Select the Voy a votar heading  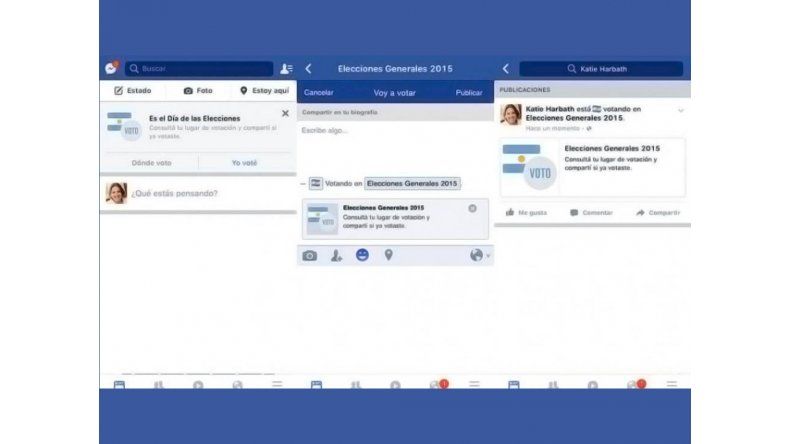[x=394, y=93]
